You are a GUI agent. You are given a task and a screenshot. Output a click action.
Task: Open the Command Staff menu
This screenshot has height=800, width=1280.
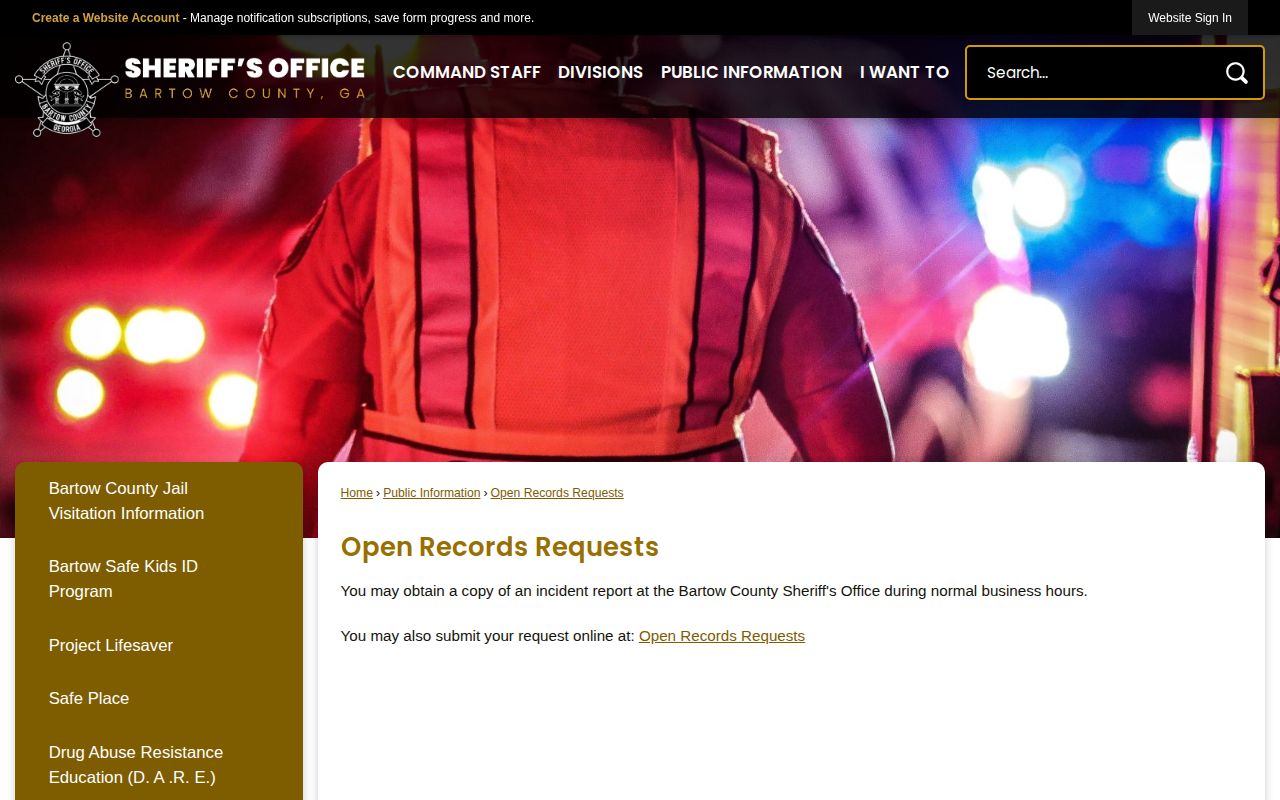467,72
